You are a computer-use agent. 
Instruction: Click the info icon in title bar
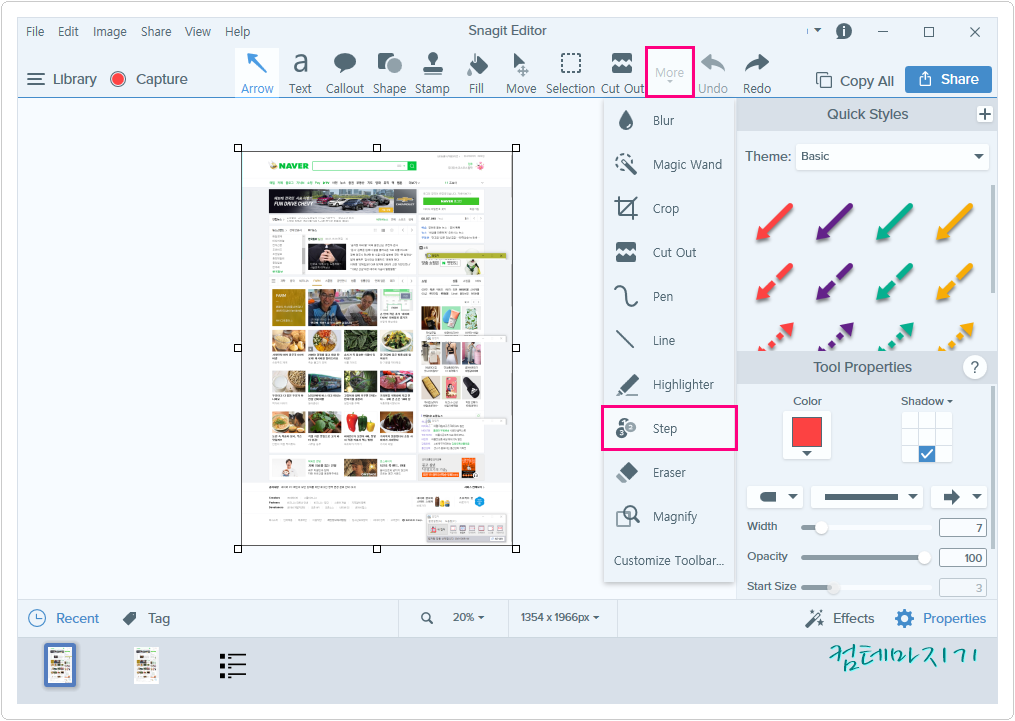pos(843,31)
